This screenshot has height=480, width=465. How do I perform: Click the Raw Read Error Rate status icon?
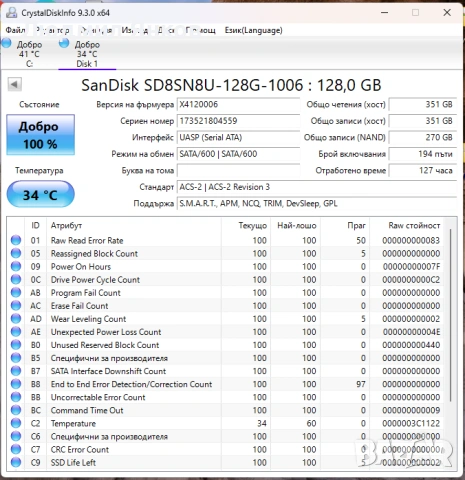coord(16,240)
